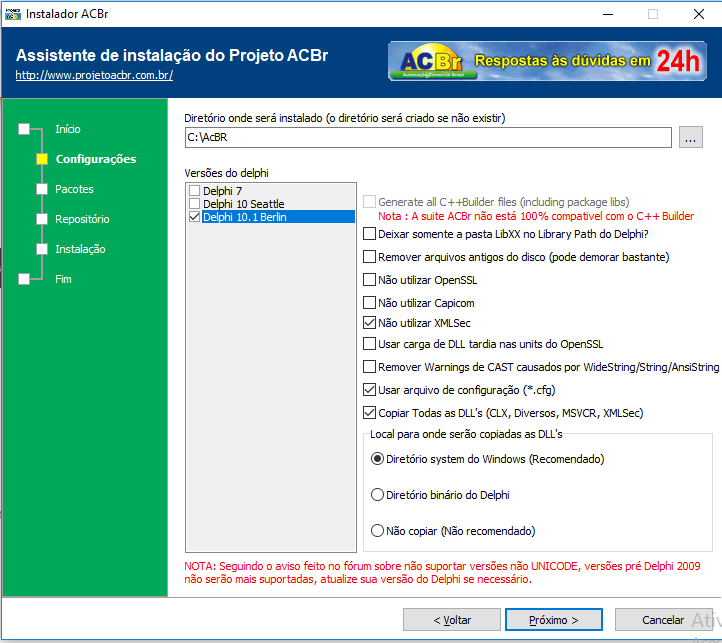
Task: Click the 'Instalação' wizard step
Action: [x=80, y=249]
